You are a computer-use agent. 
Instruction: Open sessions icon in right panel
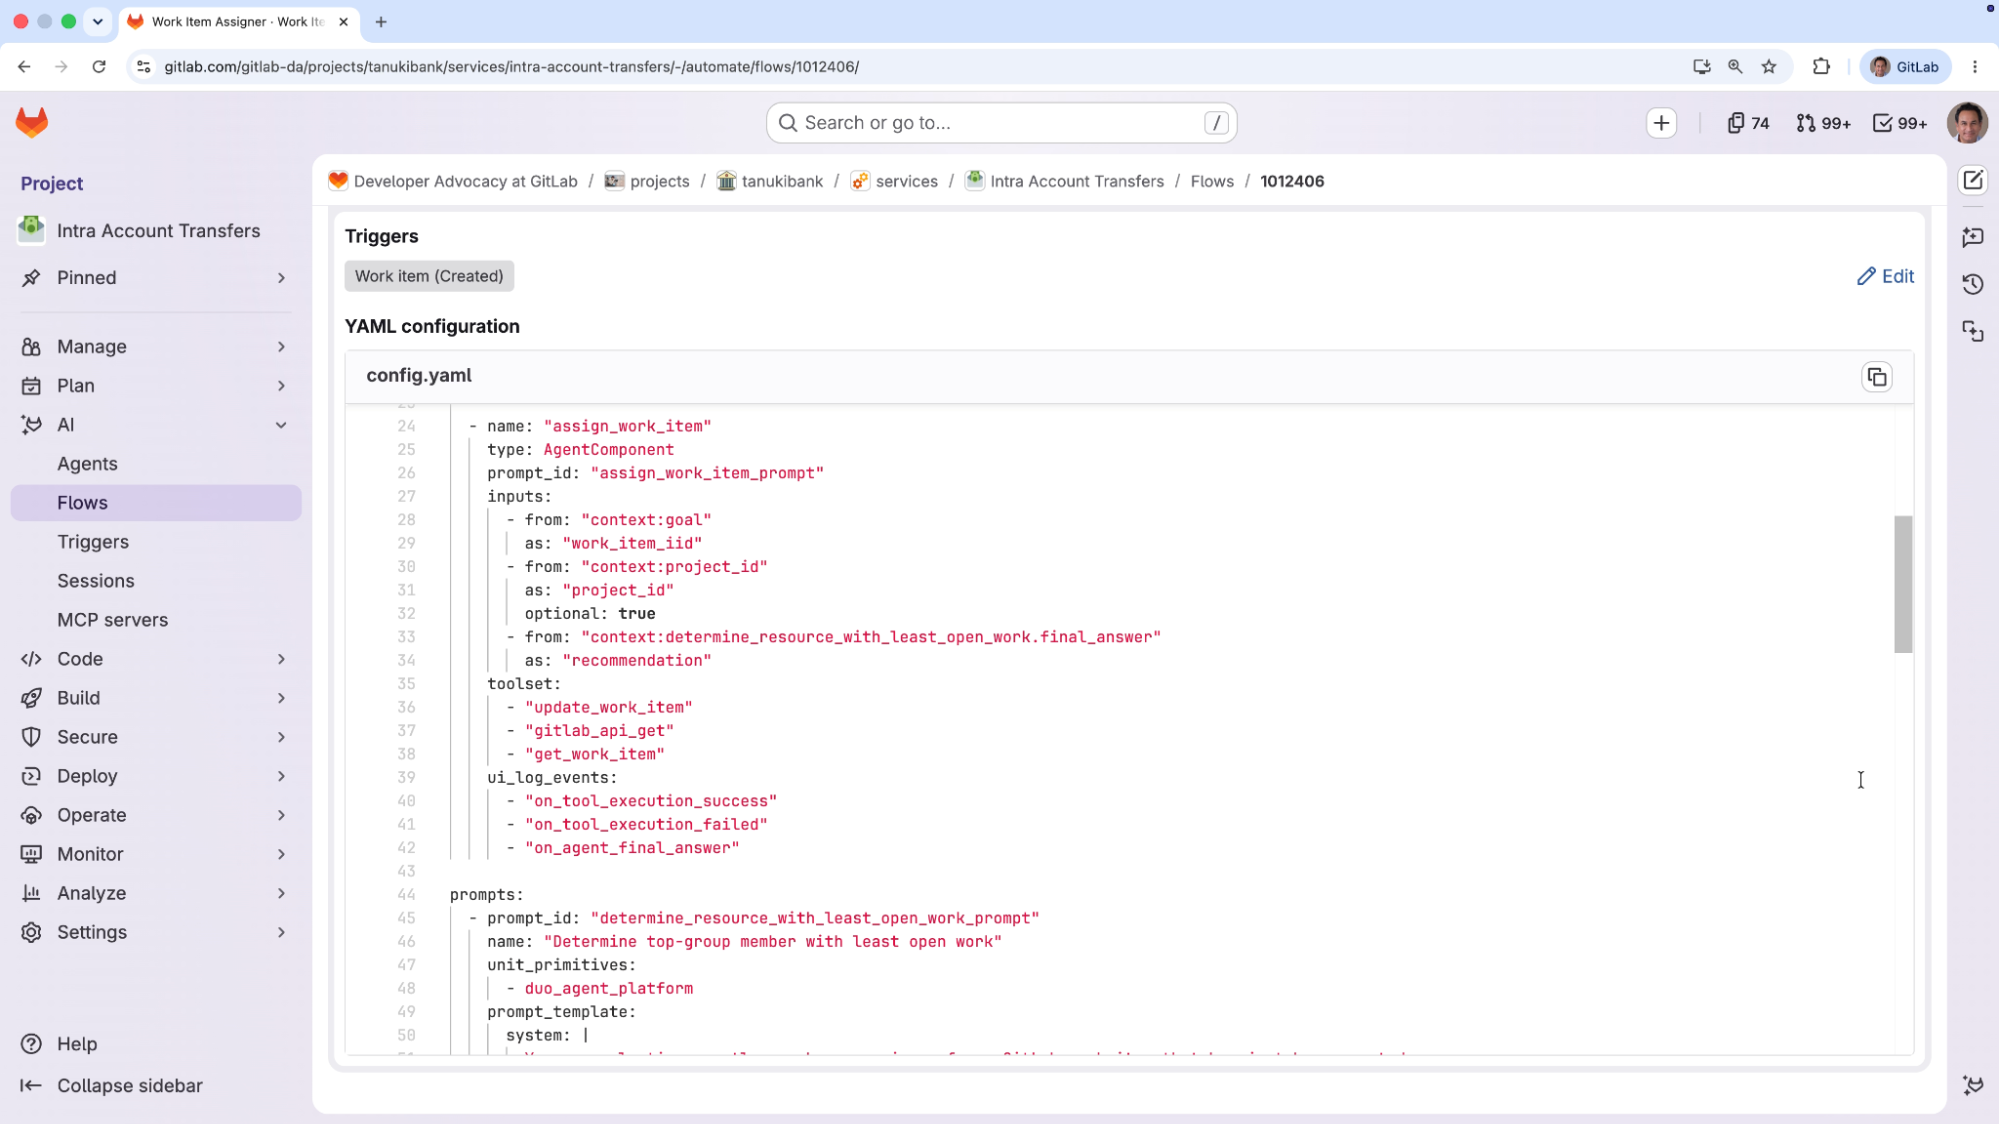(x=1973, y=331)
